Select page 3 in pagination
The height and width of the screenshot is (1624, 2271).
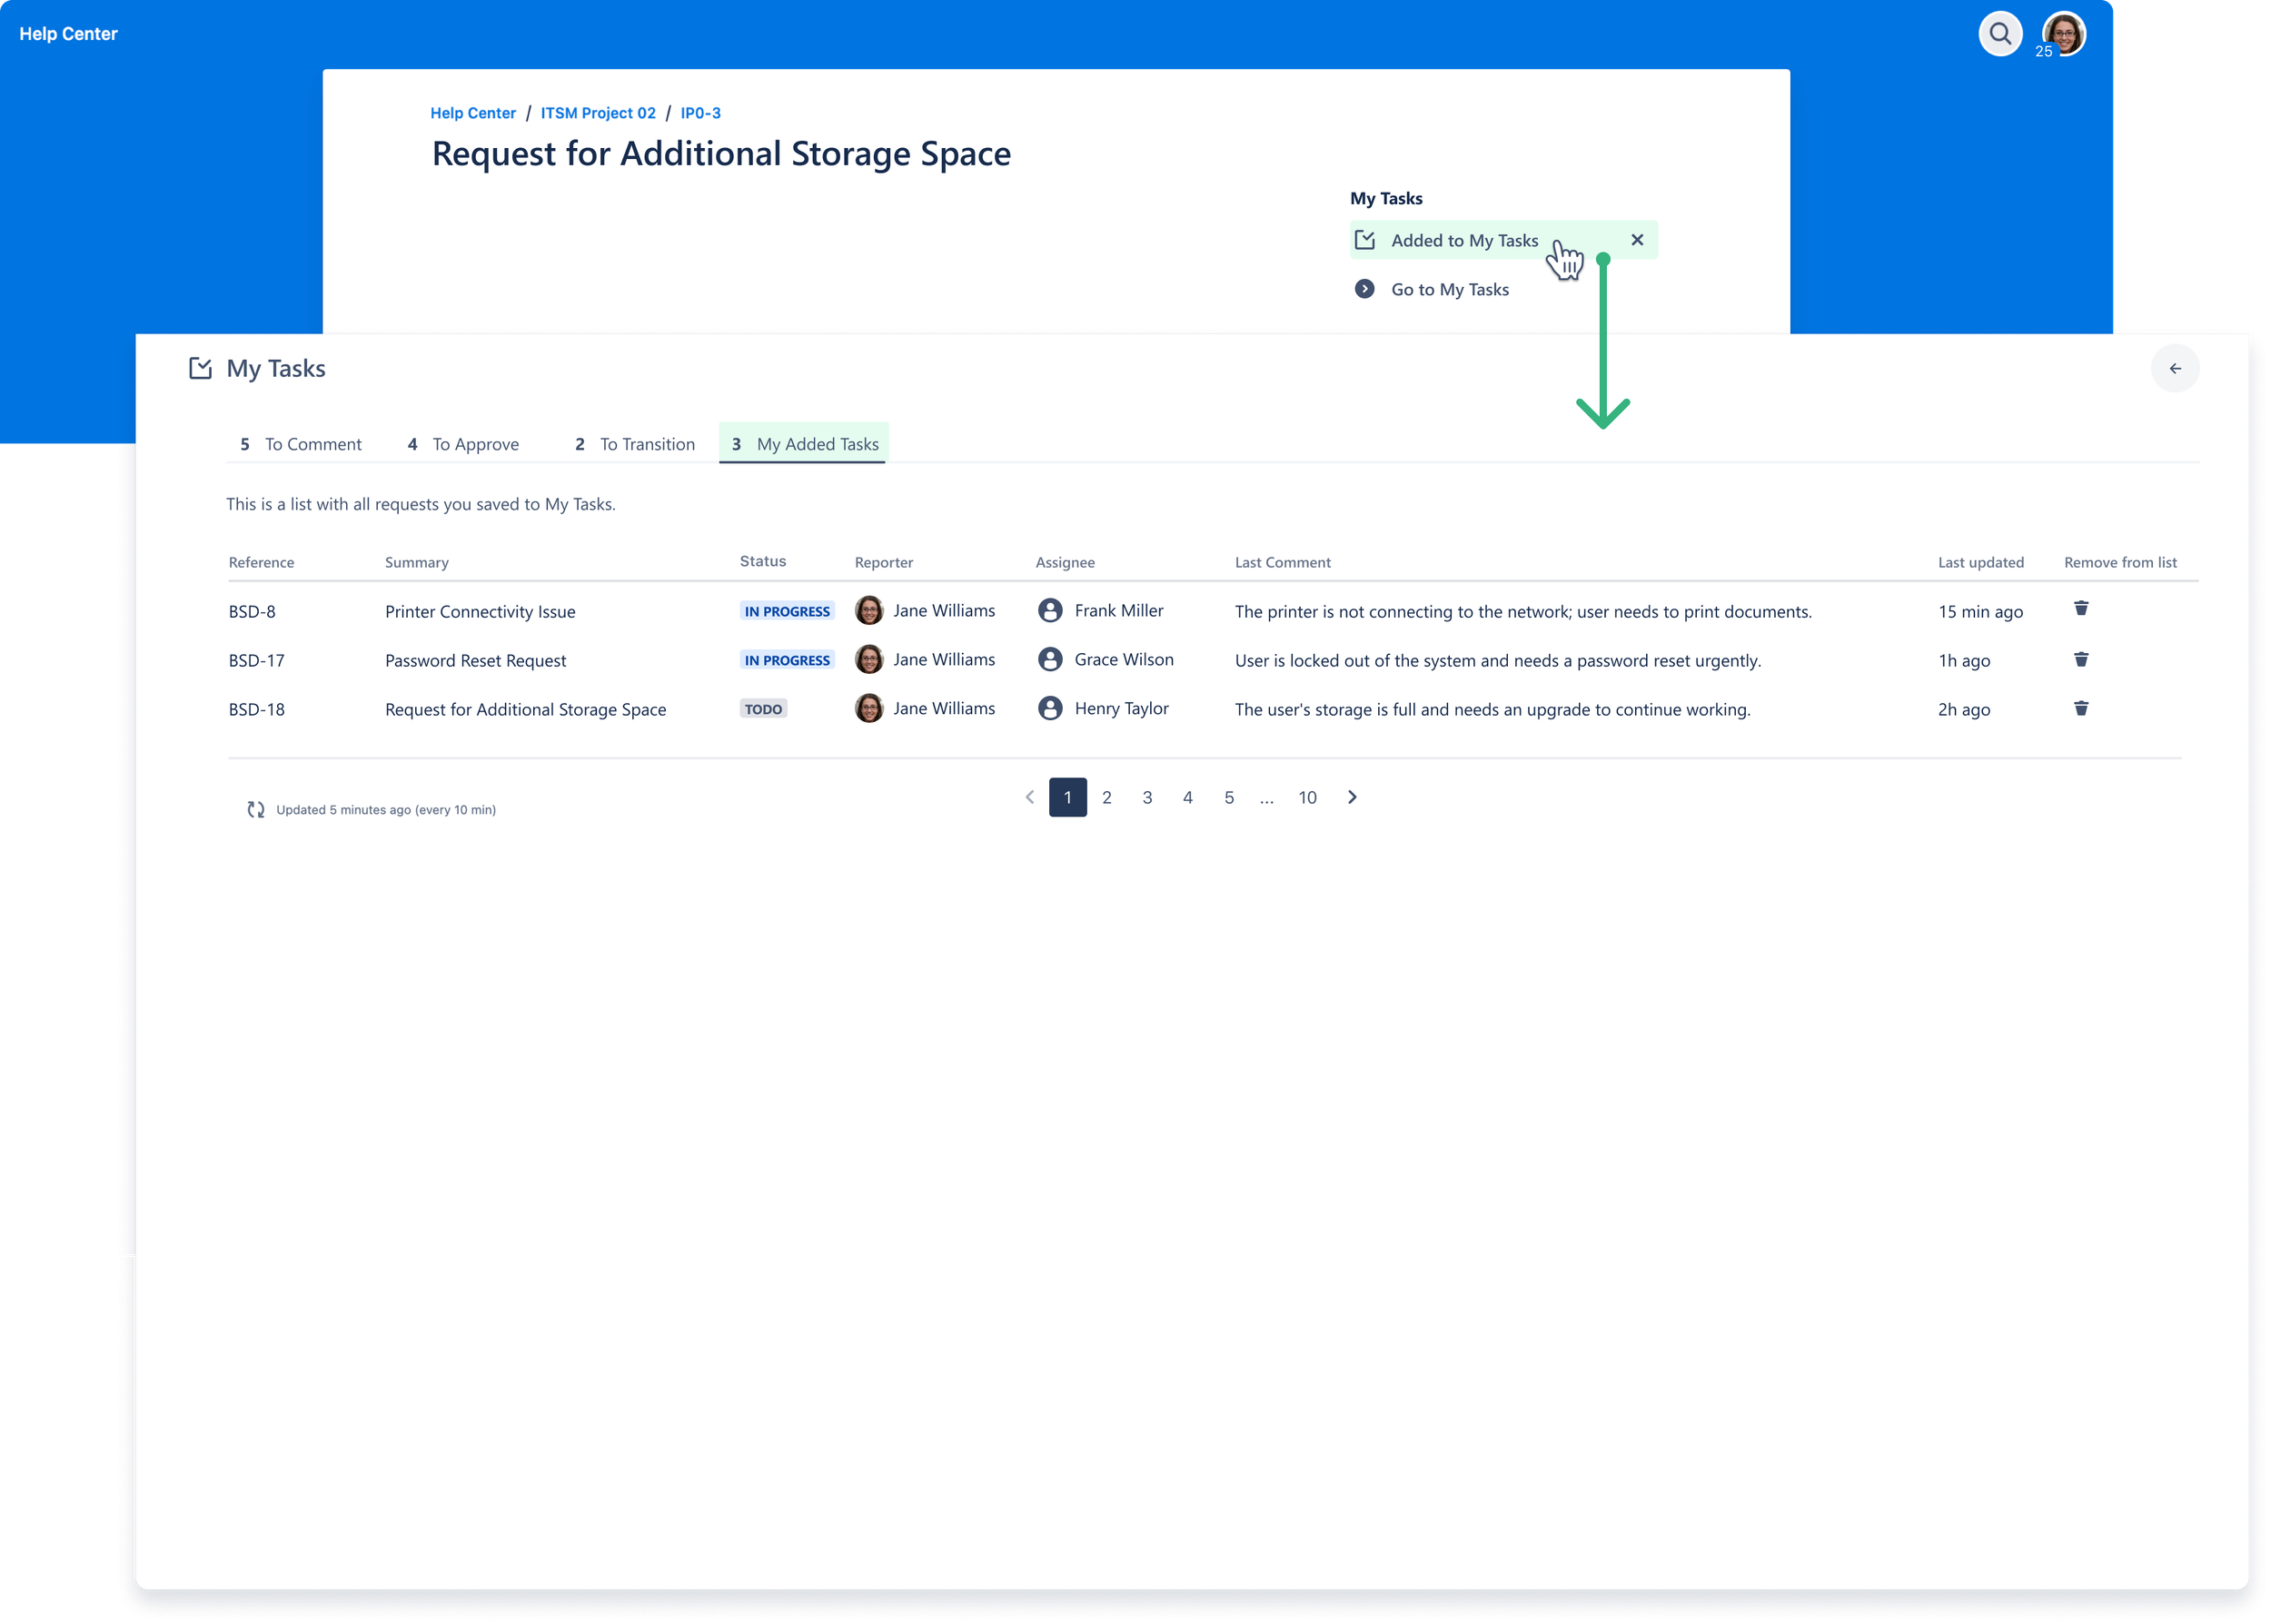(x=1147, y=797)
